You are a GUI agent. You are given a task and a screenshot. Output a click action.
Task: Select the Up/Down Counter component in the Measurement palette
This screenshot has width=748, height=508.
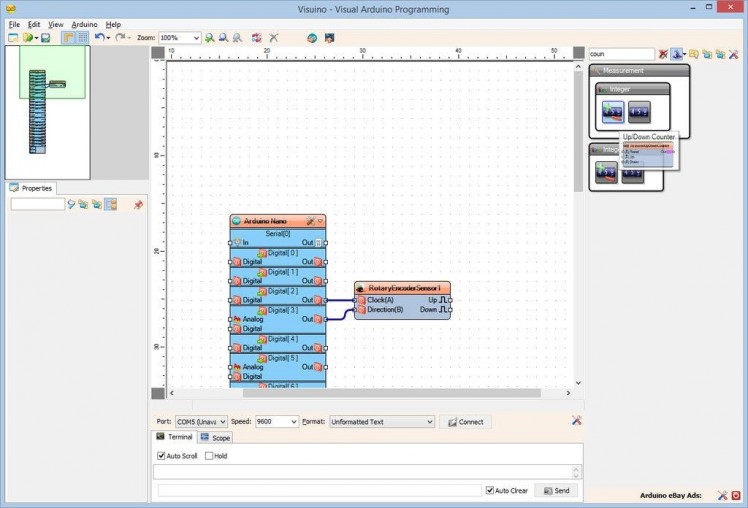612,113
